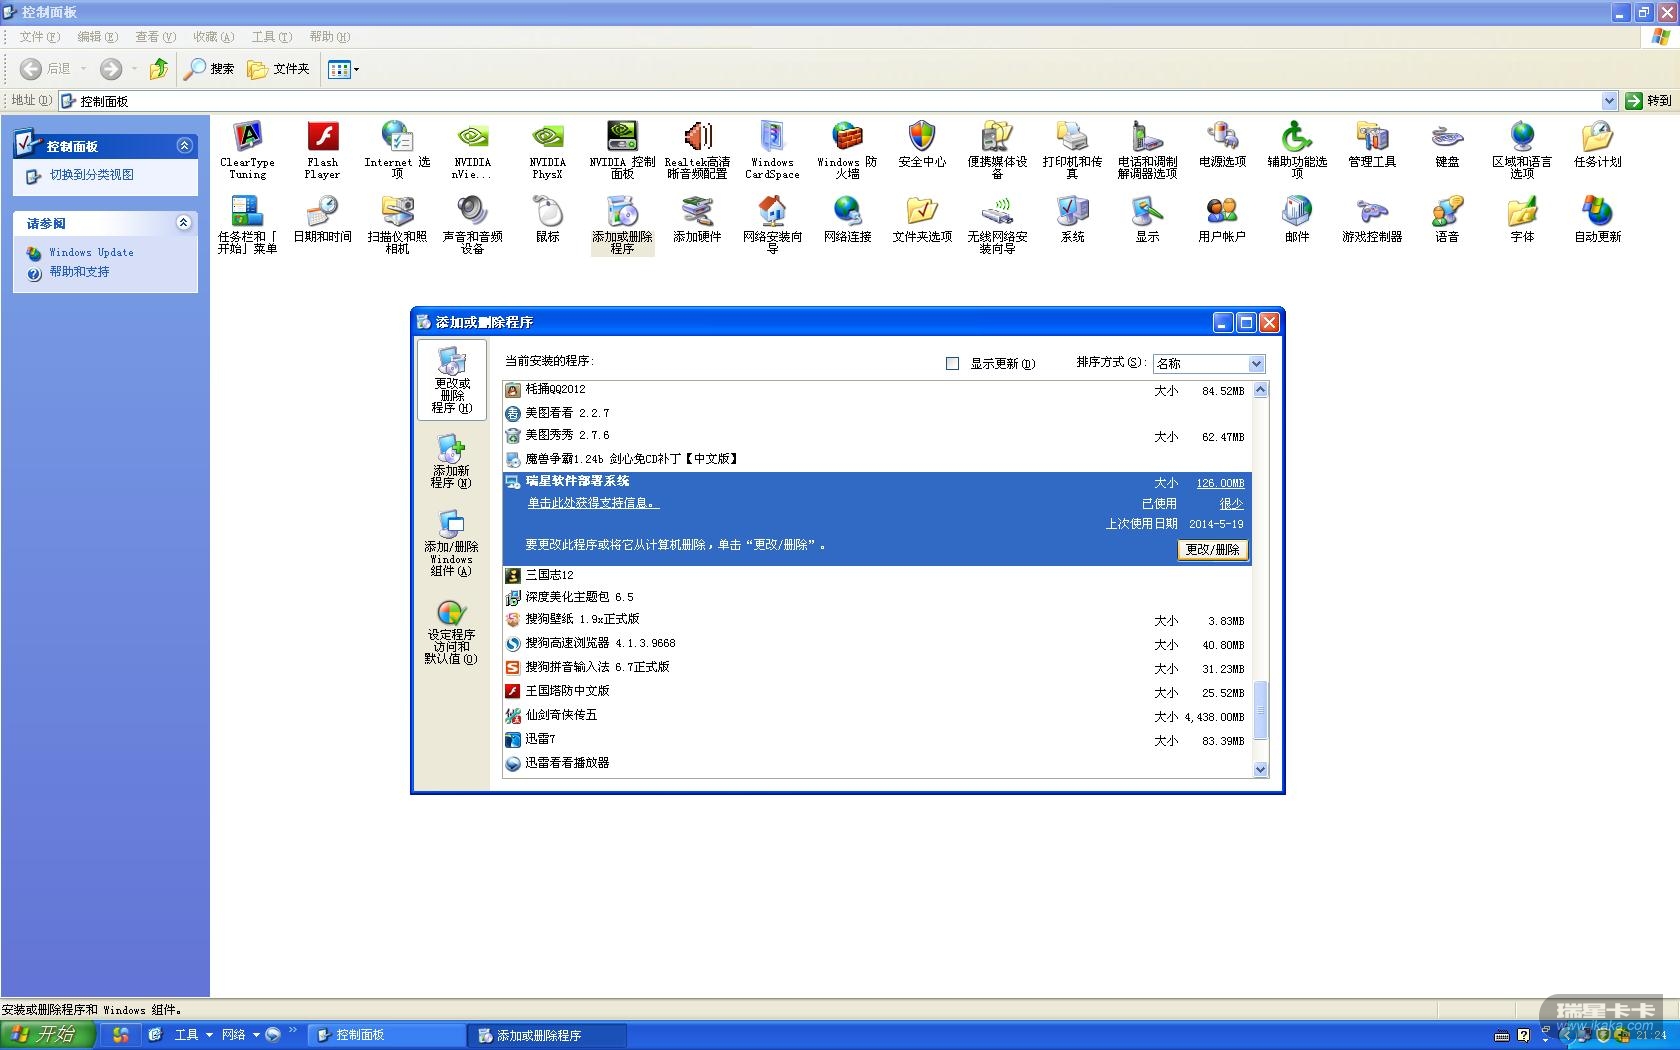Open the 字体 folder icon
Viewport: 1680px width, 1050px height.
click(x=1522, y=220)
